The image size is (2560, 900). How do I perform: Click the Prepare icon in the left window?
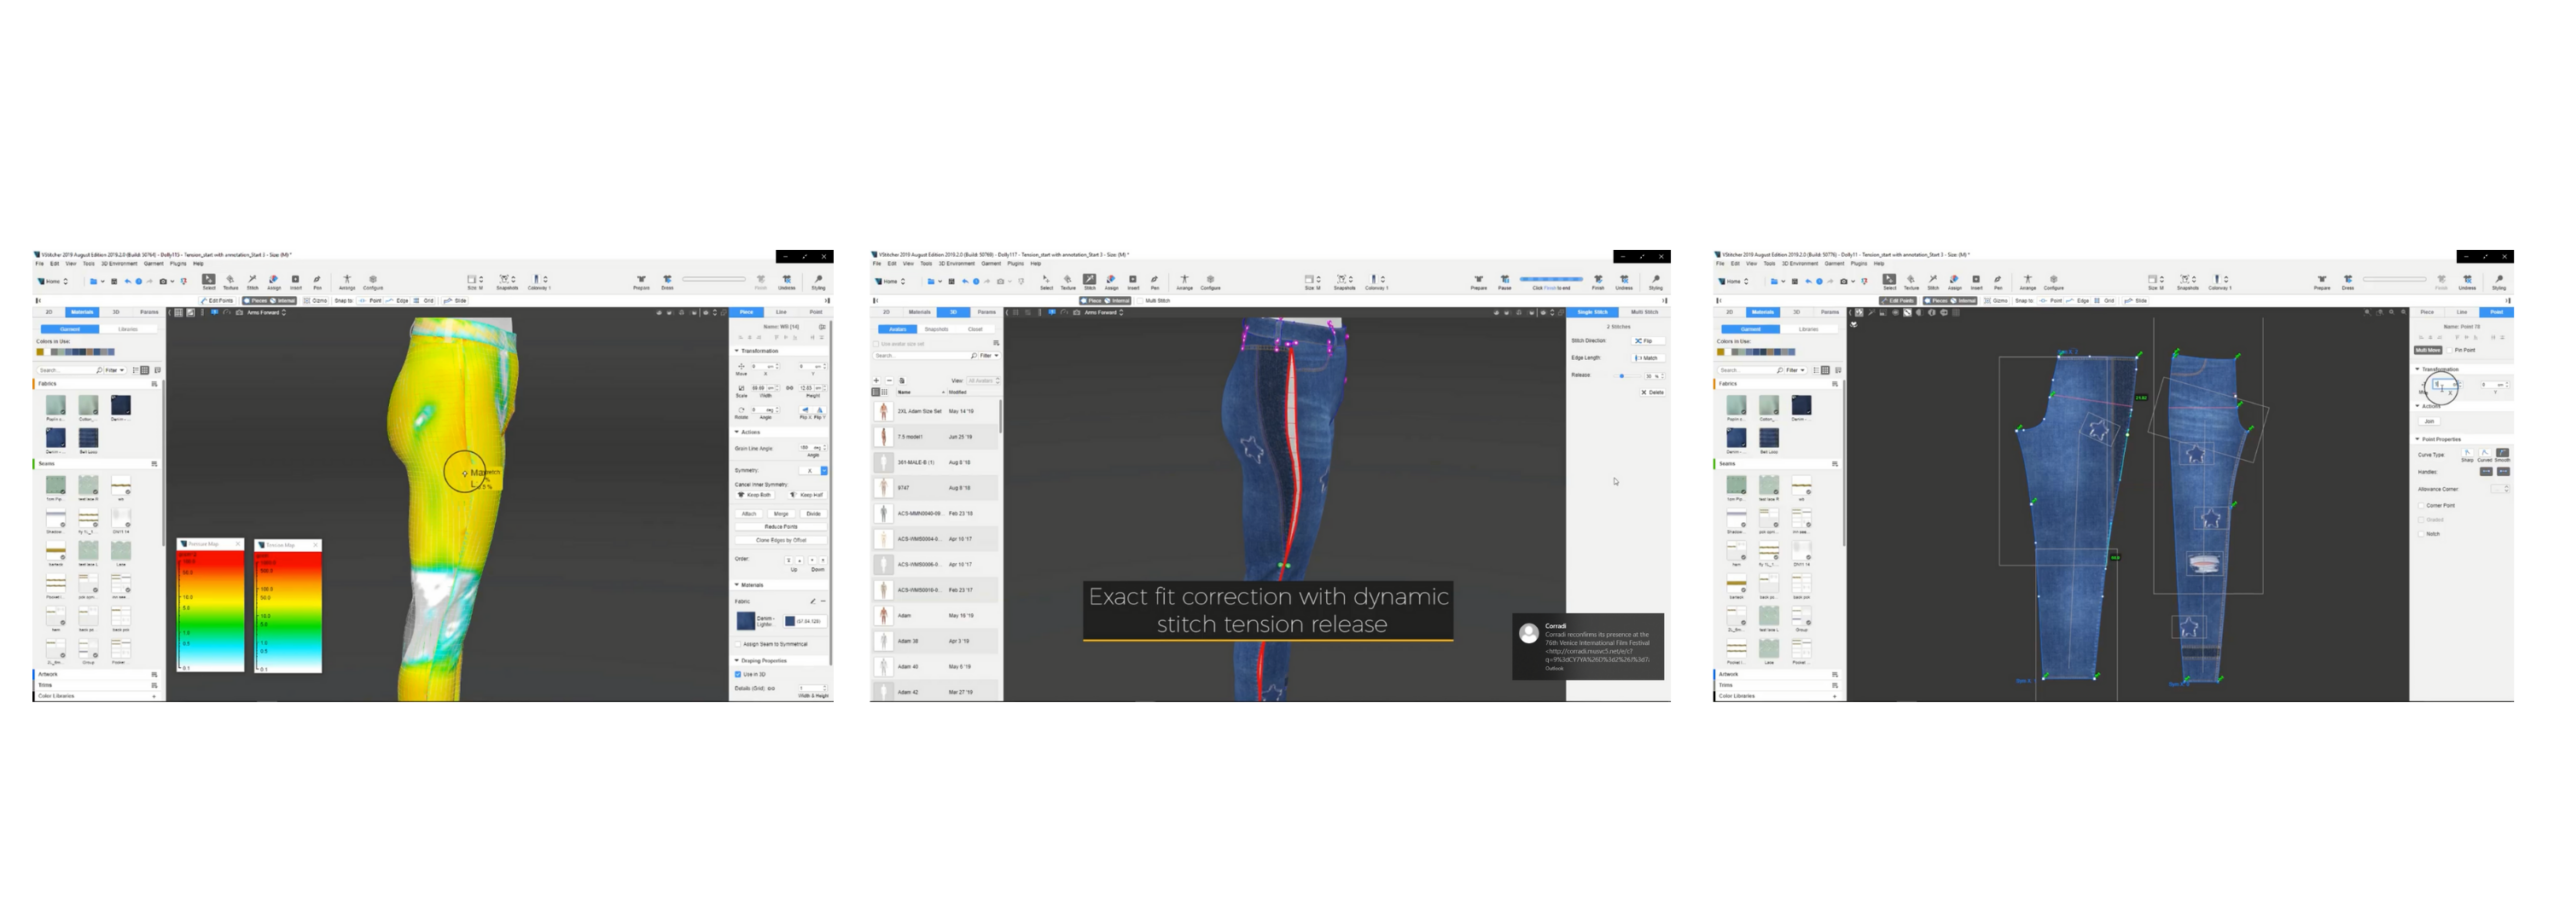click(641, 281)
